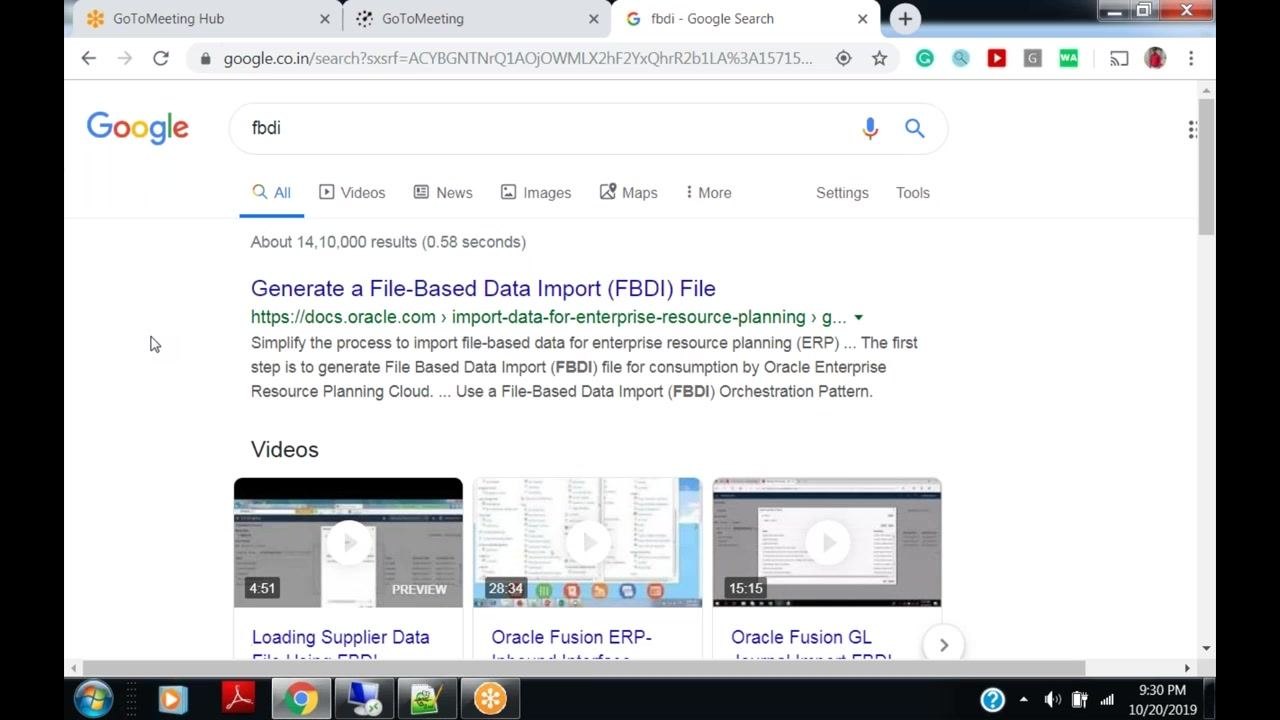Open the More search options dropdown
This screenshot has height=720, width=1280.
(x=708, y=193)
